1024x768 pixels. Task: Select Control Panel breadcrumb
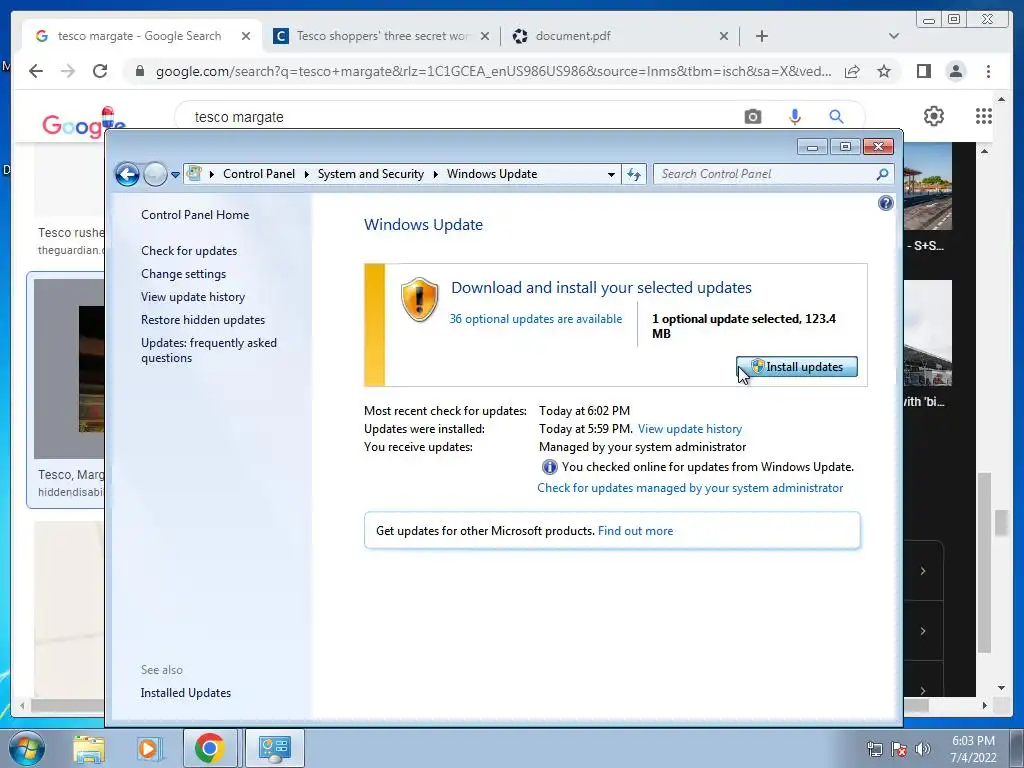[x=259, y=174]
